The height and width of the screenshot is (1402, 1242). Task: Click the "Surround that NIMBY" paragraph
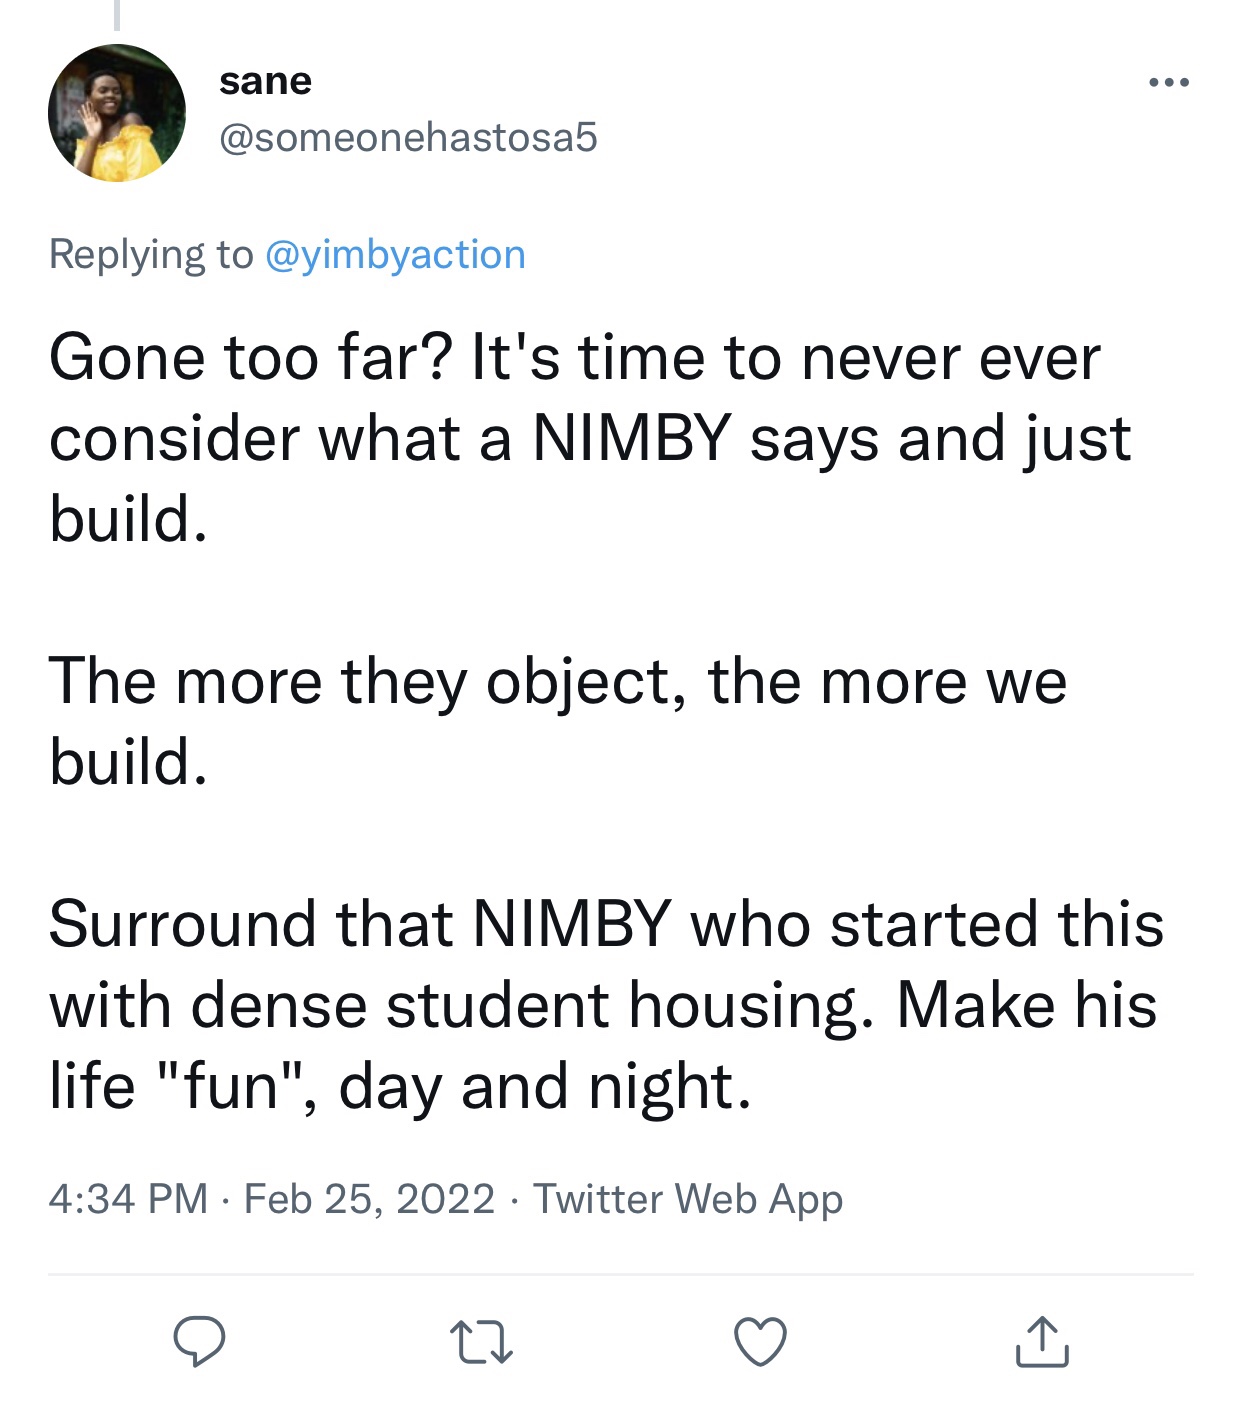[604, 1004]
